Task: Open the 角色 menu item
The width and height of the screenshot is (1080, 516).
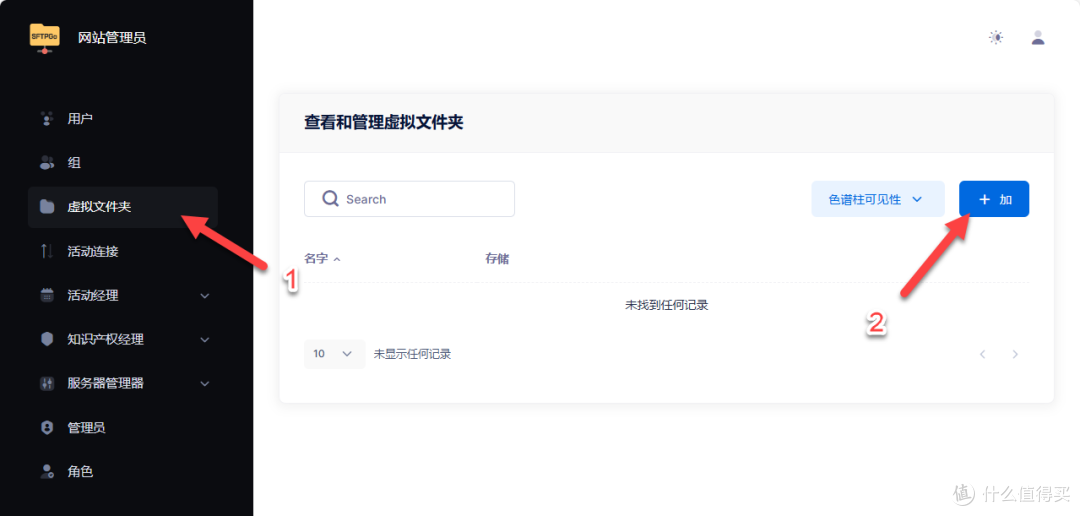Action: pyautogui.click(x=123, y=471)
